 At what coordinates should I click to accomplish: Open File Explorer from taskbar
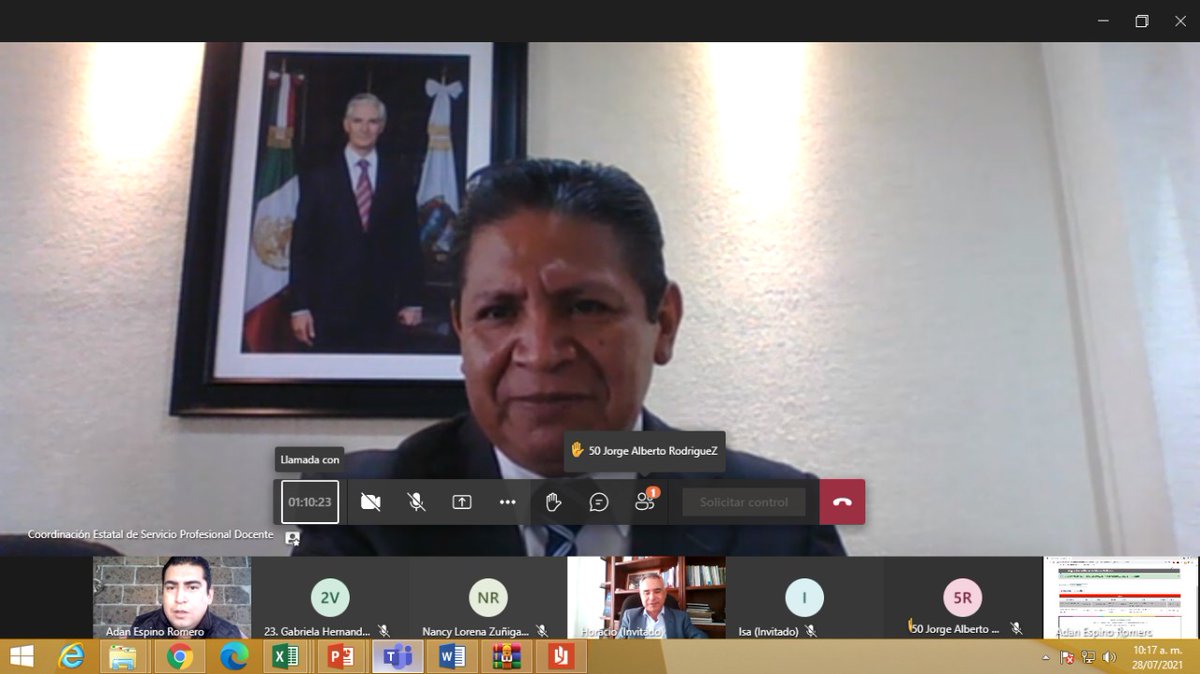click(x=123, y=656)
